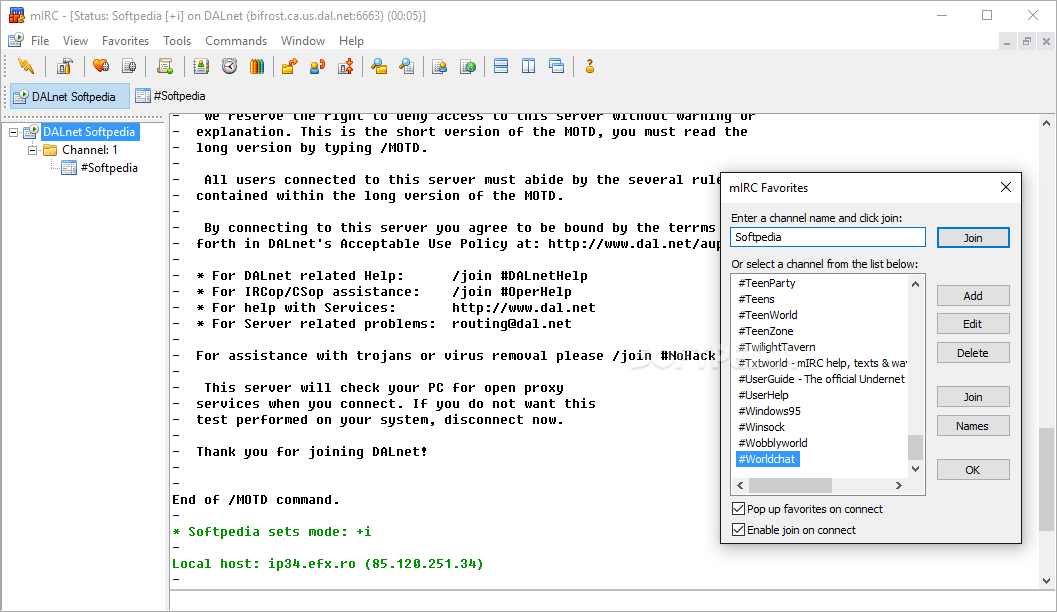
Task: Select Channel: 1 folder in treebar
Action: tap(90, 150)
